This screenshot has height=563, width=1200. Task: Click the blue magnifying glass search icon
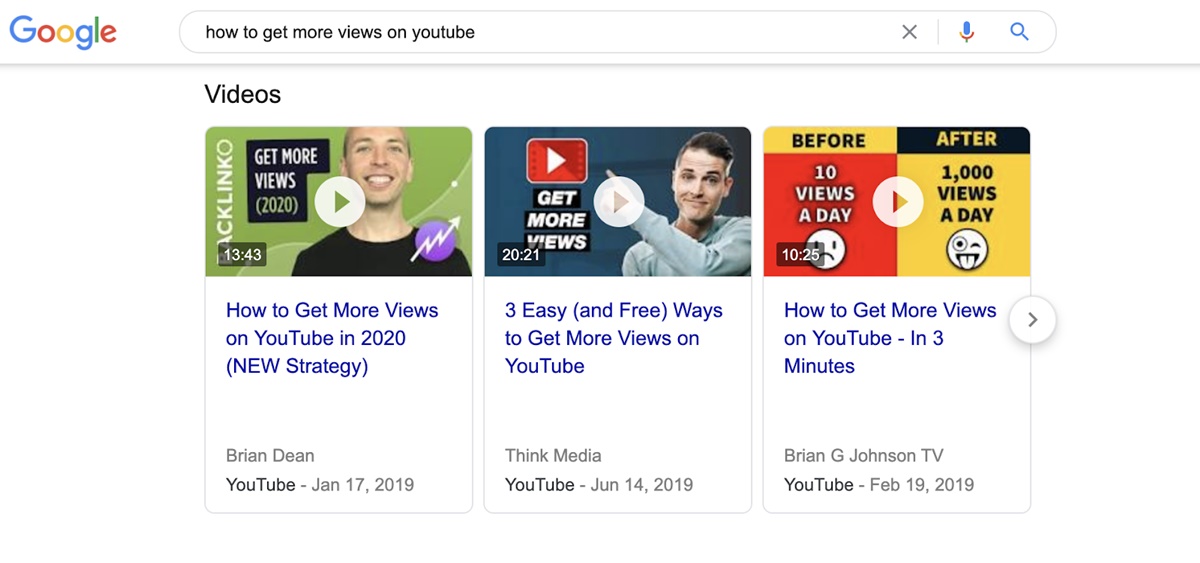tap(1019, 32)
